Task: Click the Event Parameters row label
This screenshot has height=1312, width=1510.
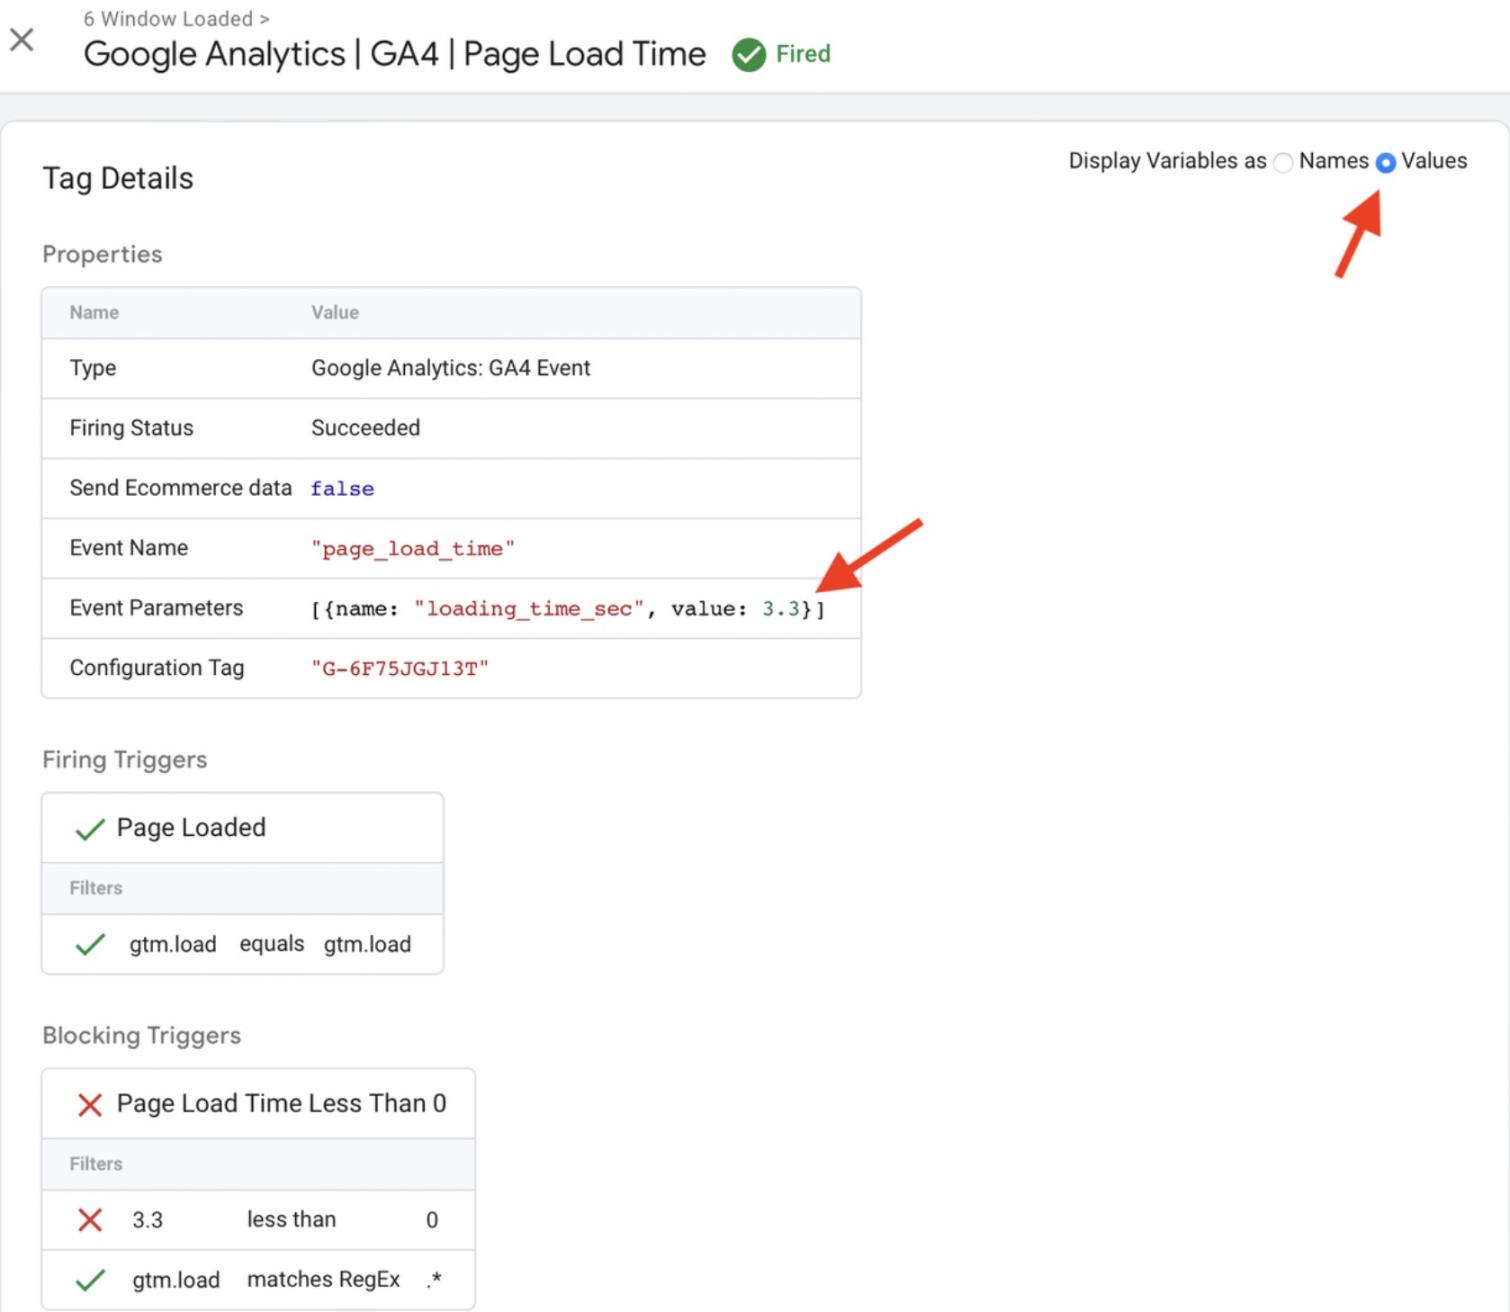Action: click(x=156, y=608)
